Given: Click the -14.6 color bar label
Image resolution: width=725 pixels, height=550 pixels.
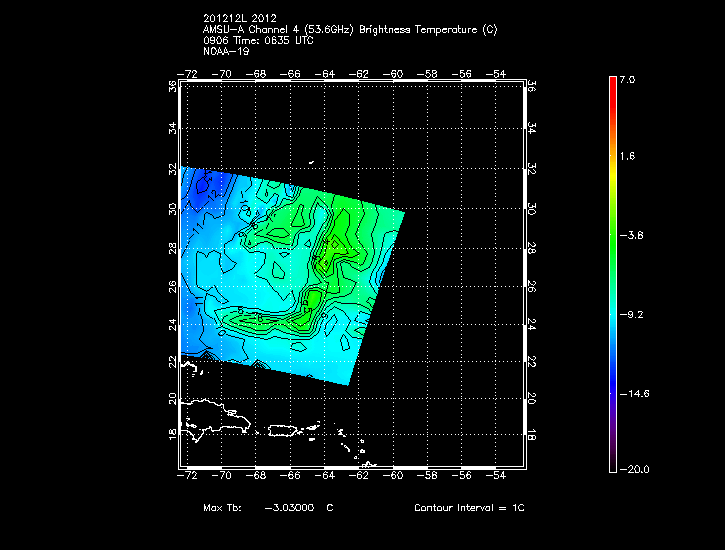Looking at the screenshot, I should coord(635,393).
